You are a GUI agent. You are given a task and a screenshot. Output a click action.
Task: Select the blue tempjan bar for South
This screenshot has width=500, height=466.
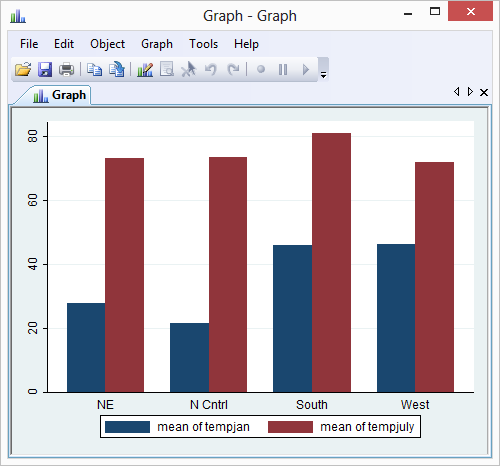[292, 318]
